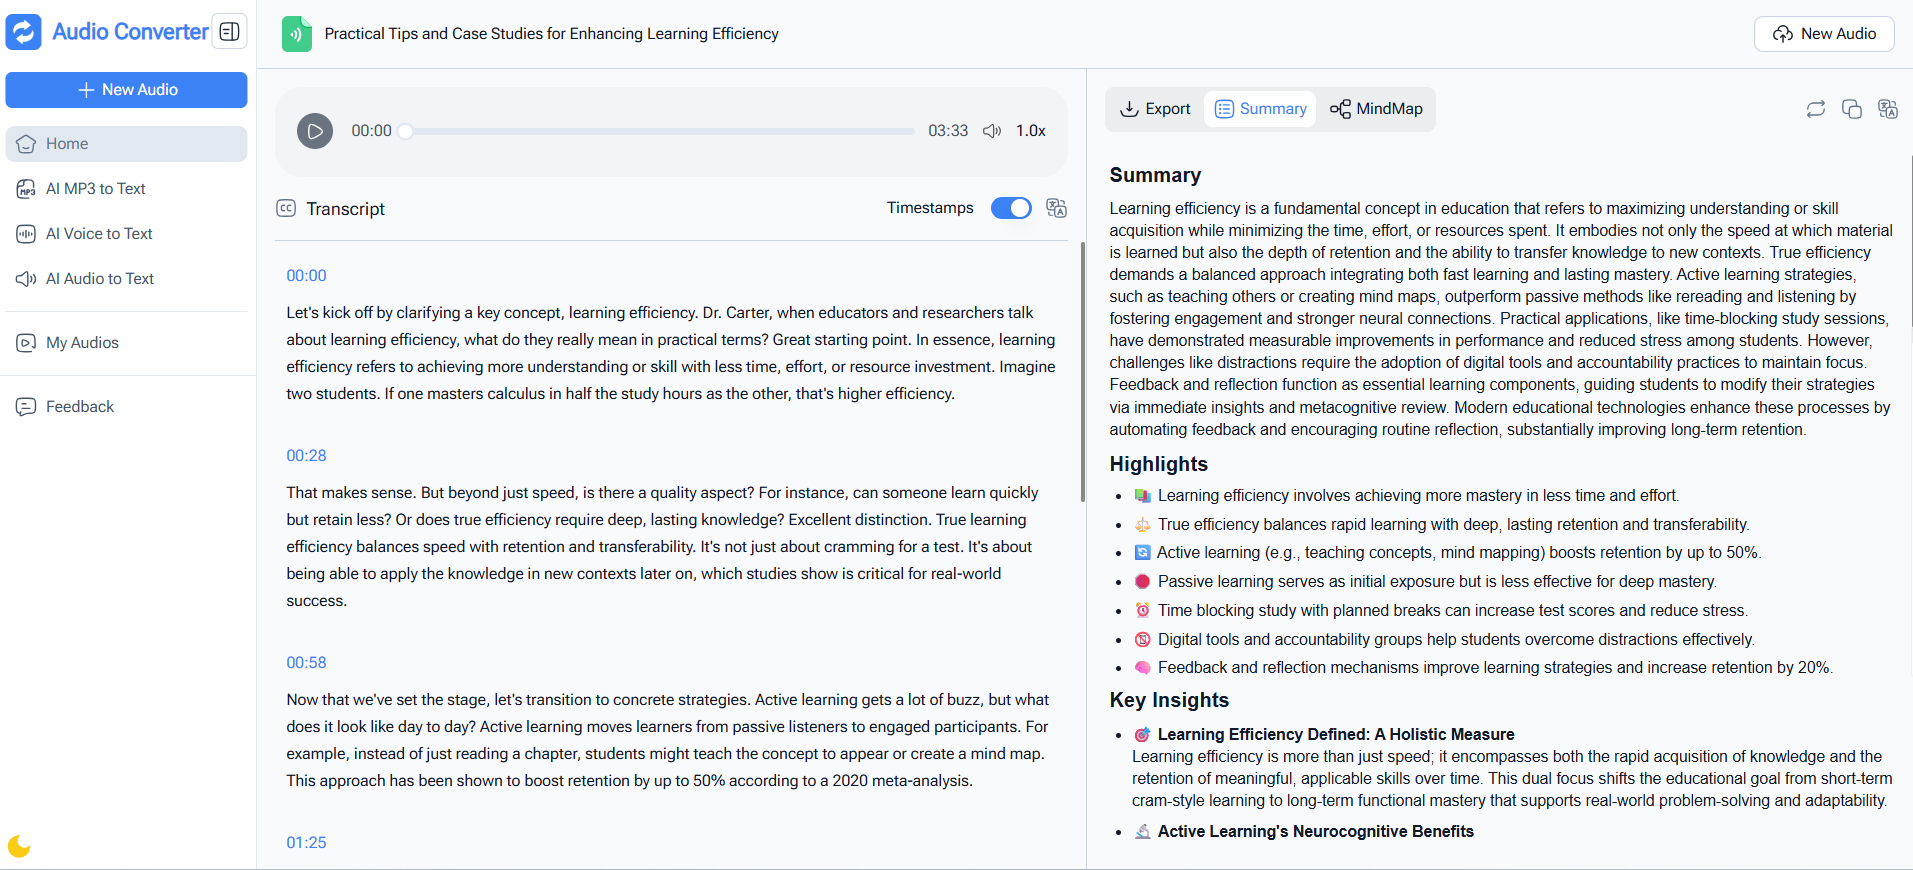The width and height of the screenshot is (1913, 870).
Task: Open AI MP3 to Text in the sidebar
Action: point(96,189)
